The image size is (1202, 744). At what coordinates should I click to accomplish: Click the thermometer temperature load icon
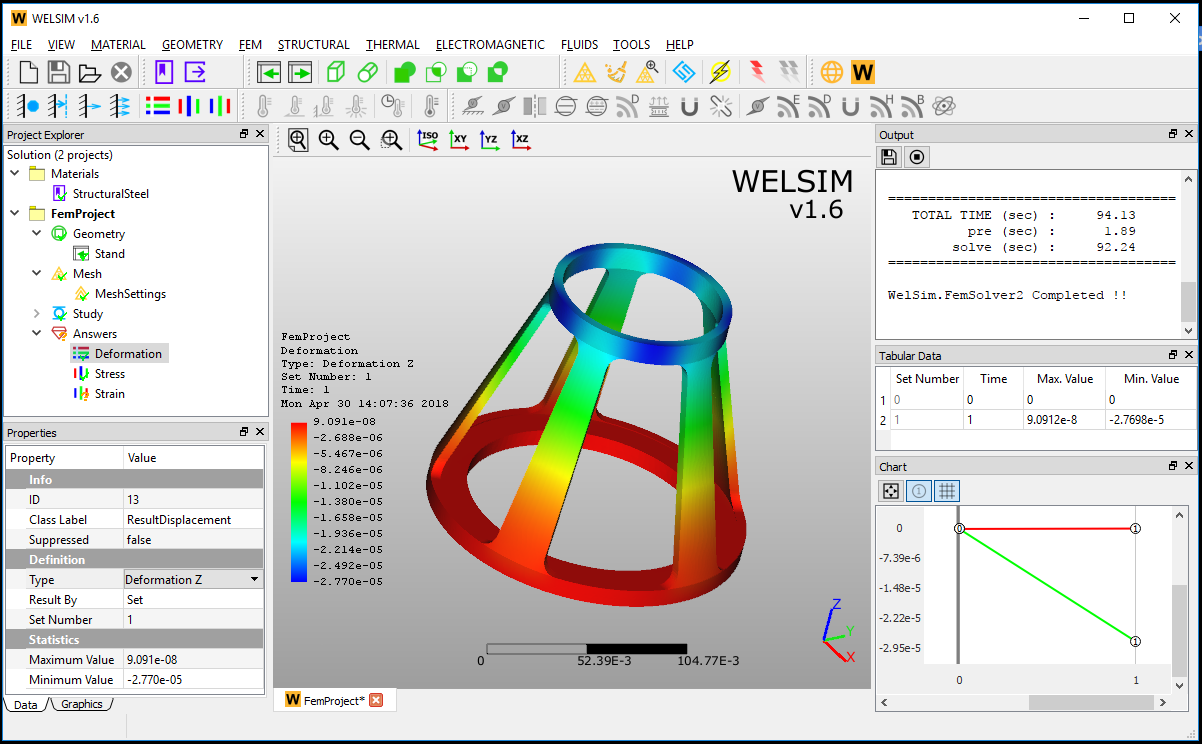262,106
